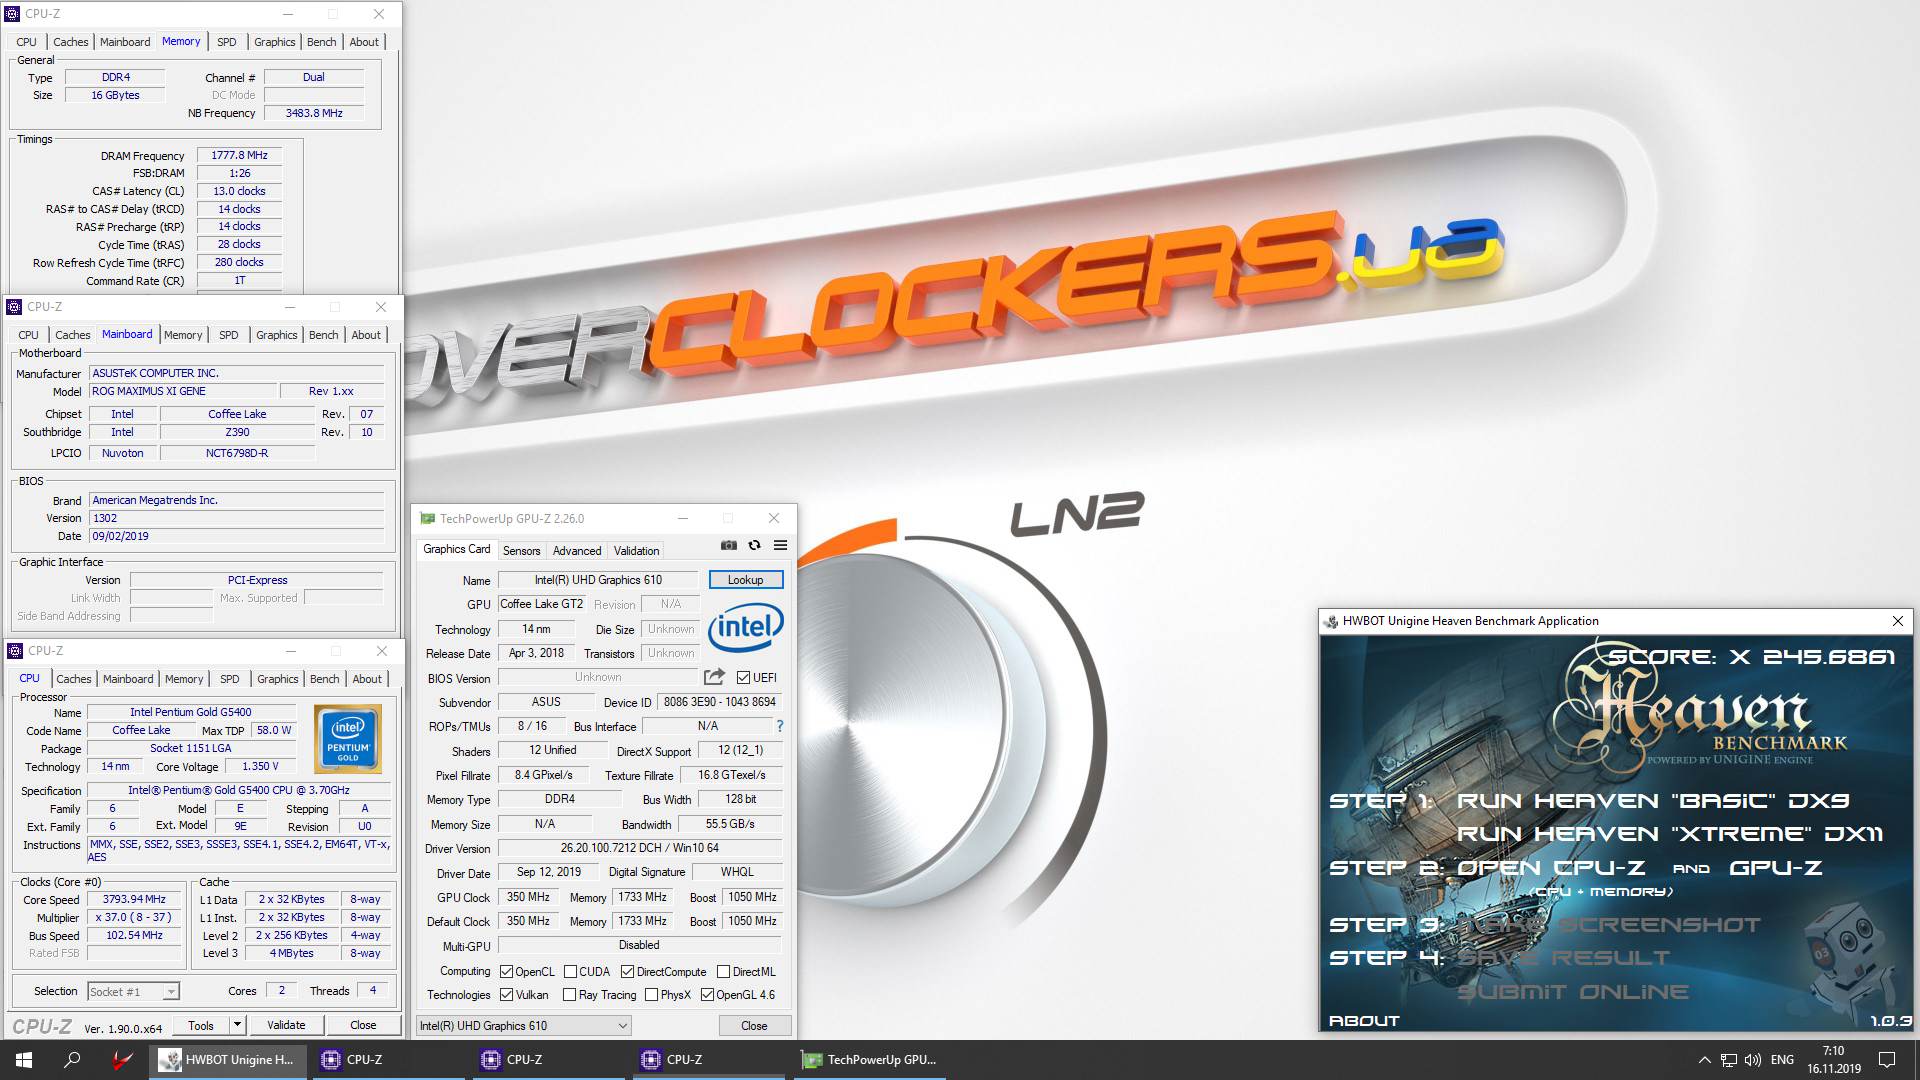Viewport: 1920px width, 1080px height.
Task: Open the volume tray icon
Action: click(x=1753, y=1060)
